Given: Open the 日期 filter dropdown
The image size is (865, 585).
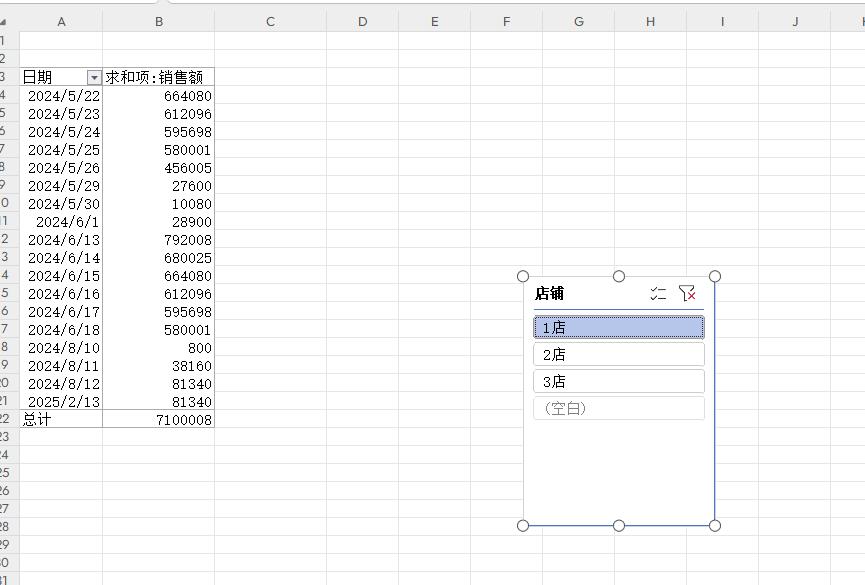Looking at the screenshot, I should pyautogui.click(x=94, y=77).
